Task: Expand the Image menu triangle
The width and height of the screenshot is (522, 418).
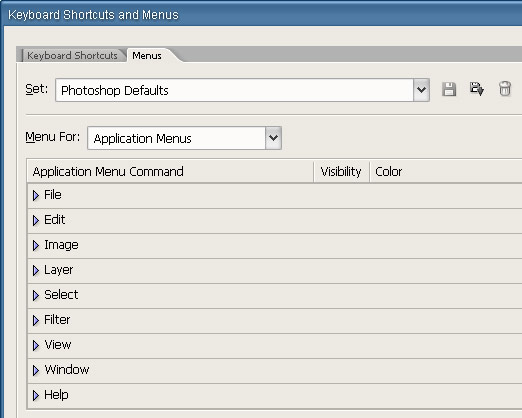Action: pyautogui.click(x=36, y=245)
